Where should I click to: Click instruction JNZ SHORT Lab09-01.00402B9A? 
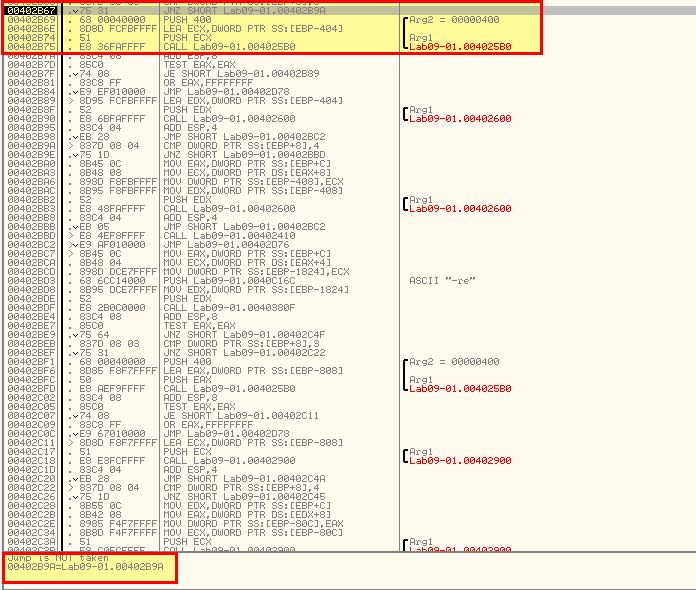(x=244, y=10)
